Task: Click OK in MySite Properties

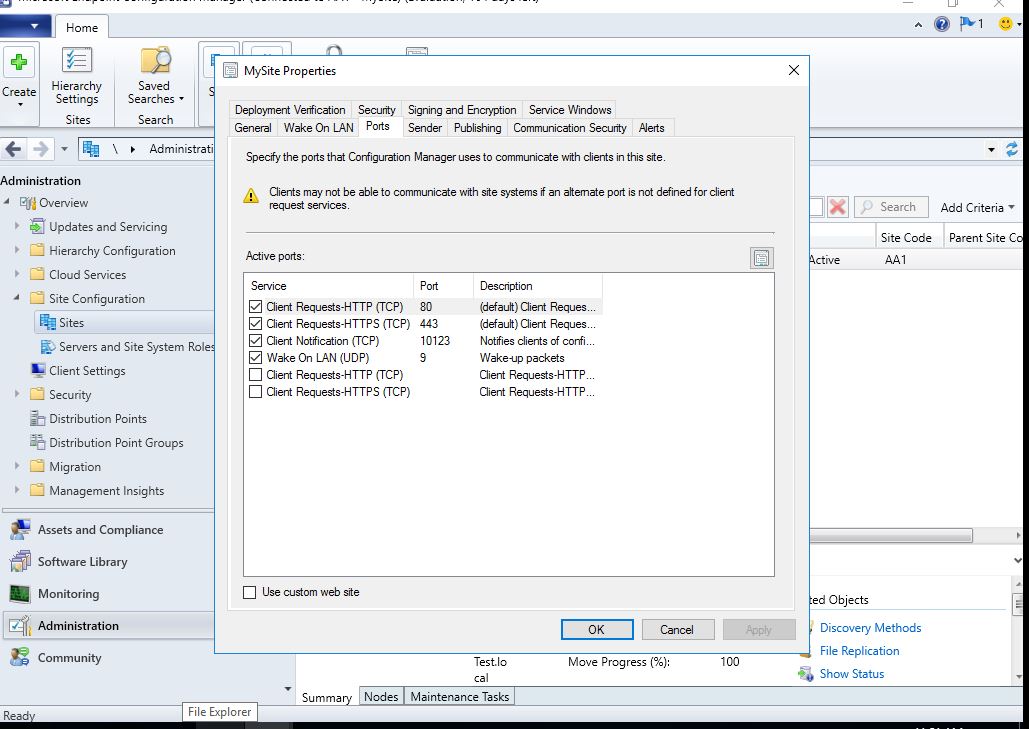Action: [x=597, y=629]
